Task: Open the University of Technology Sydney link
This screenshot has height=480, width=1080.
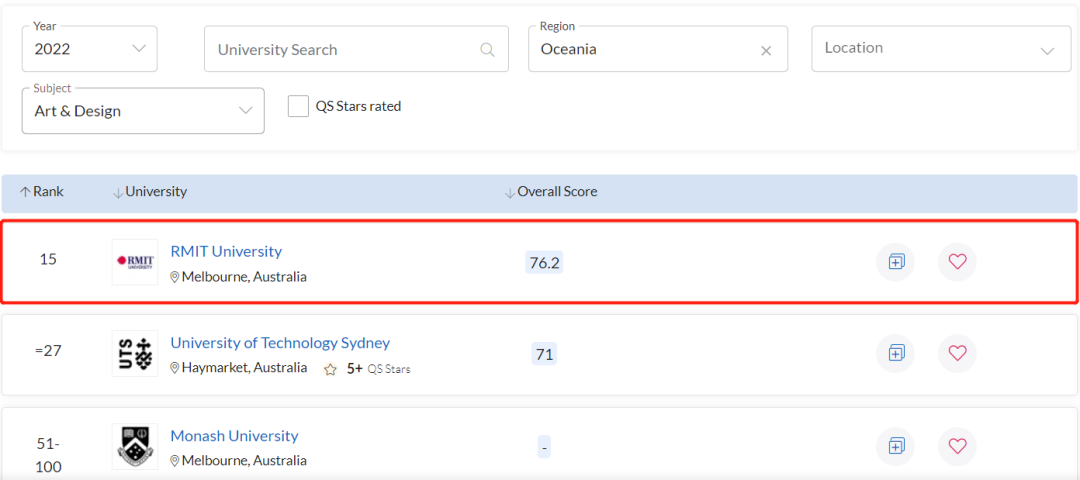Action: (x=280, y=343)
